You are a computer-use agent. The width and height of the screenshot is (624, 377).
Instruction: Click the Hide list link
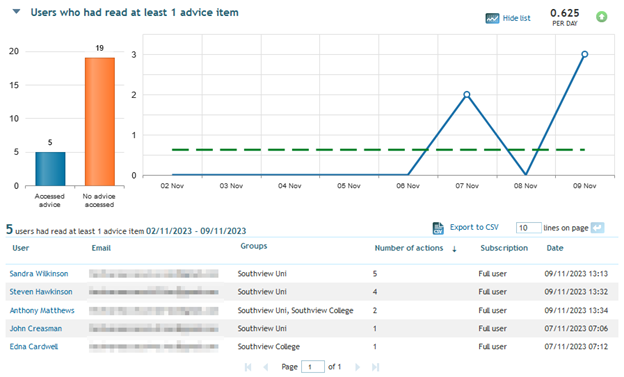click(x=516, y=18)
